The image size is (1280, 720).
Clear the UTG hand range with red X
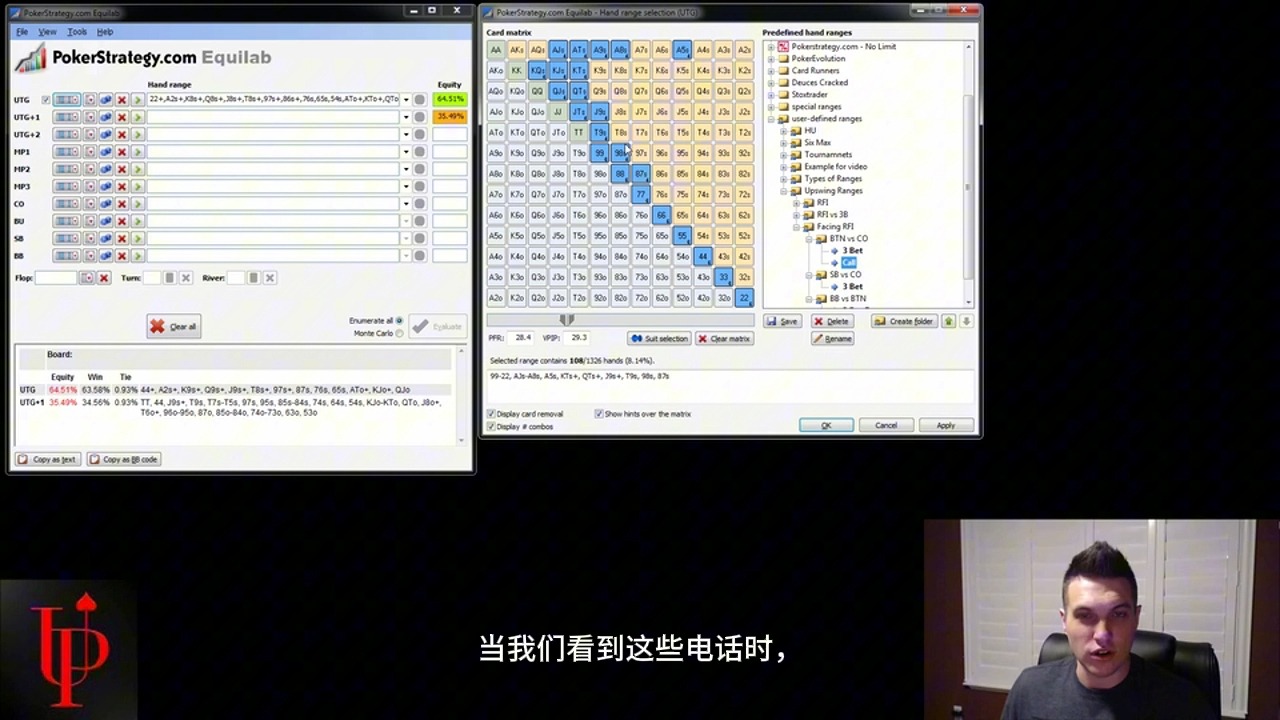tap(122, 100)
